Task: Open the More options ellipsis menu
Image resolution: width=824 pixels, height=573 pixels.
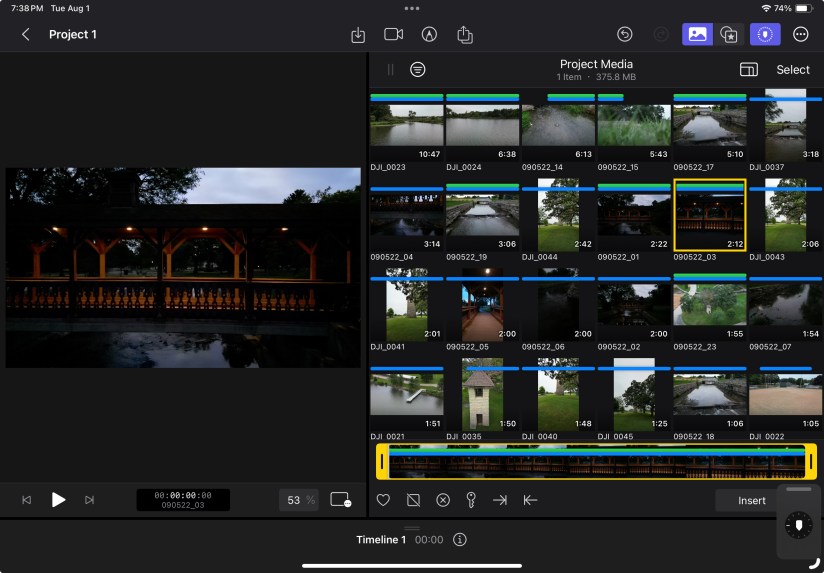Action: [800, 35]
